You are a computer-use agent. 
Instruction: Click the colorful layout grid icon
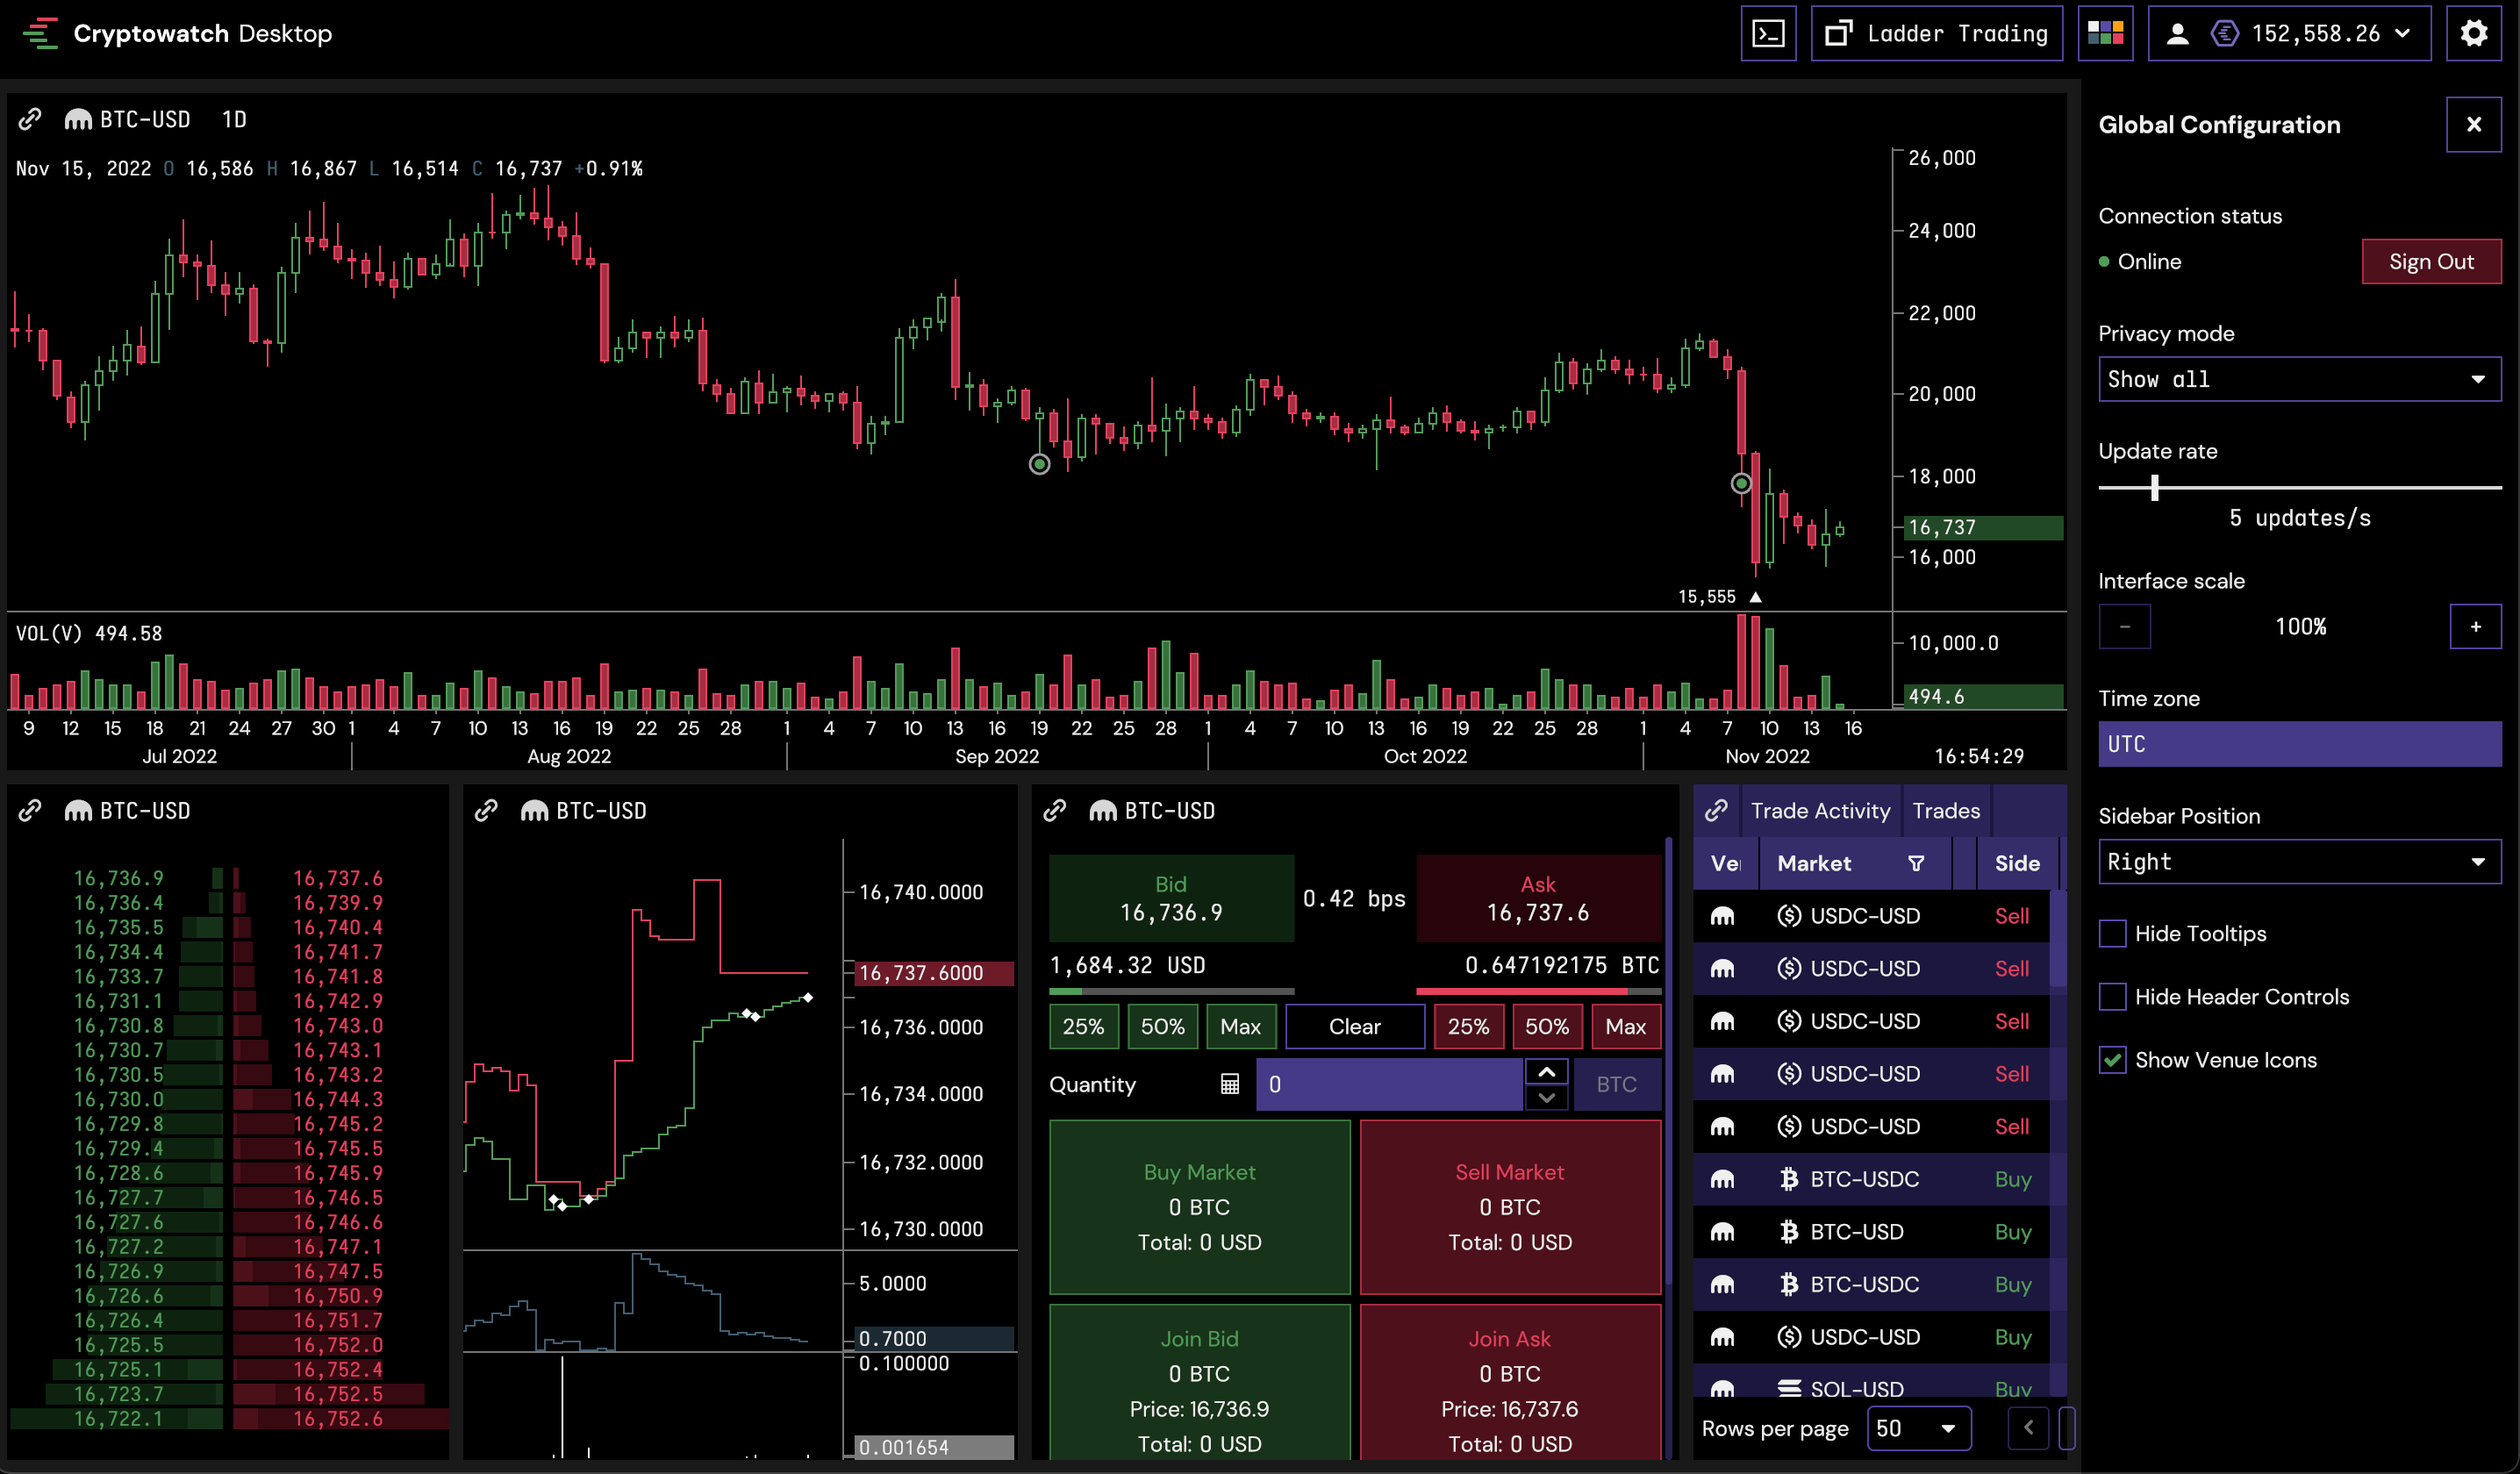tap(2105, 34)
